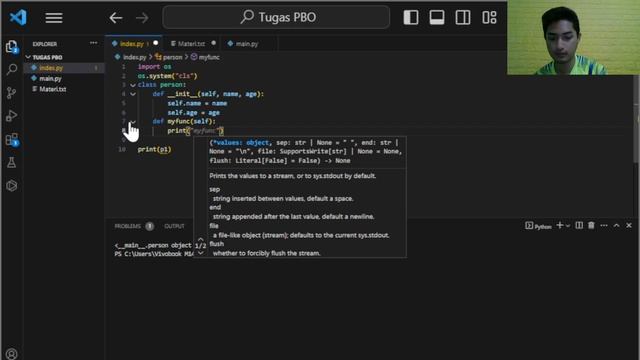The image size is (640, 360).
Task: Click the self.name = name line
Action: tap(197, 103)
